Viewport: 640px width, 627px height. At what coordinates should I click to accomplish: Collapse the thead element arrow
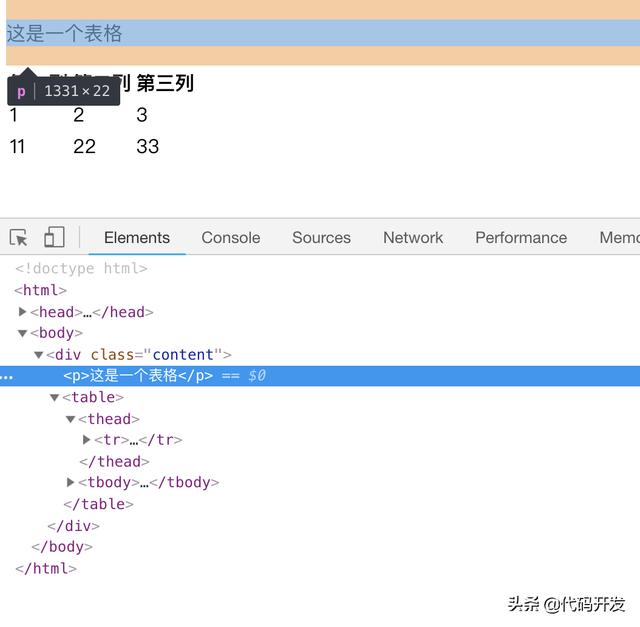click(71, 419)
